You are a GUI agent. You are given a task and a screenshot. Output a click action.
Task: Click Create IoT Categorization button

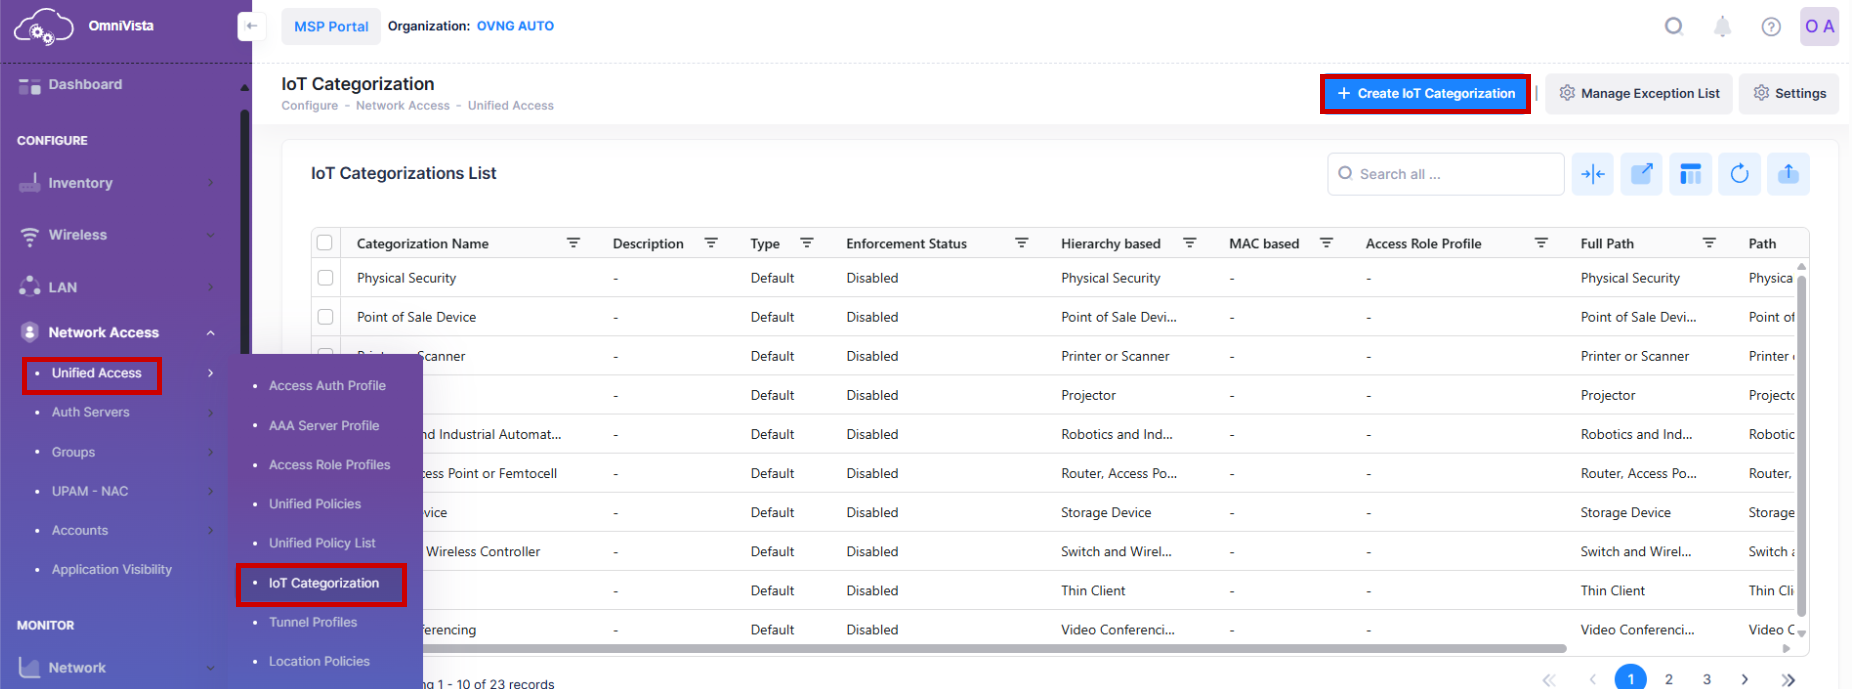pyautogui.click(x=1425, y=94)
